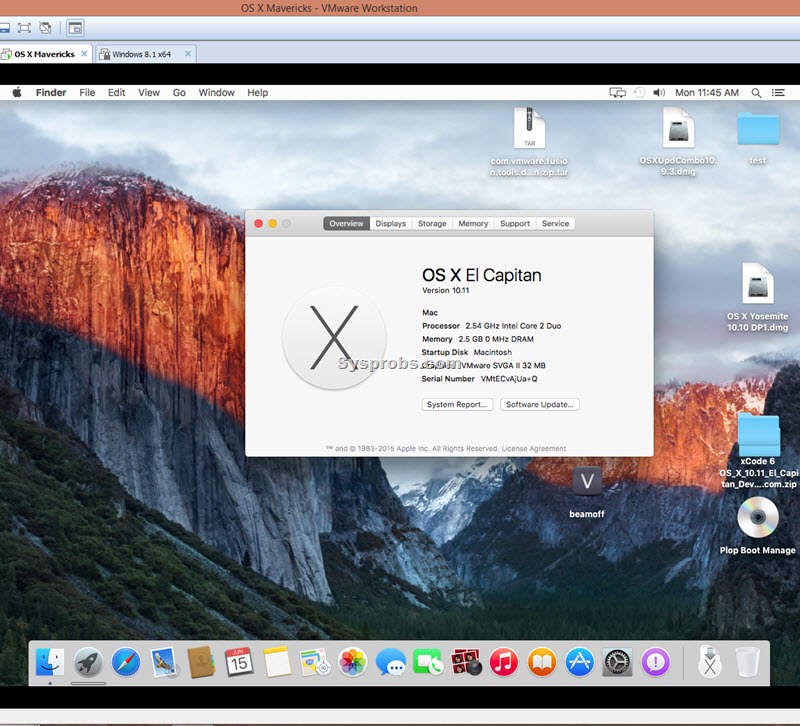The width and height of the screenshot is (800, 726).
Task: Open the Go menu
Action: tap(179, 92)
